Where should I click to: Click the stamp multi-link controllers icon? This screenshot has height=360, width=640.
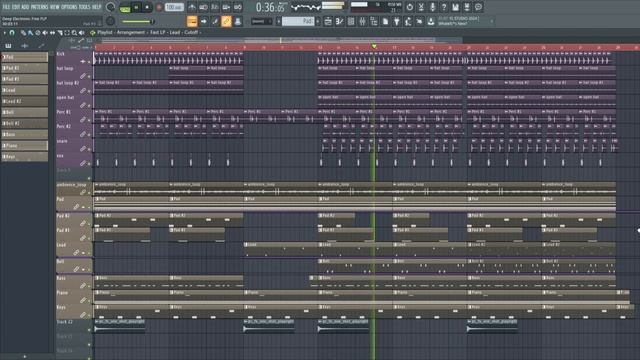tap(238, 21)
